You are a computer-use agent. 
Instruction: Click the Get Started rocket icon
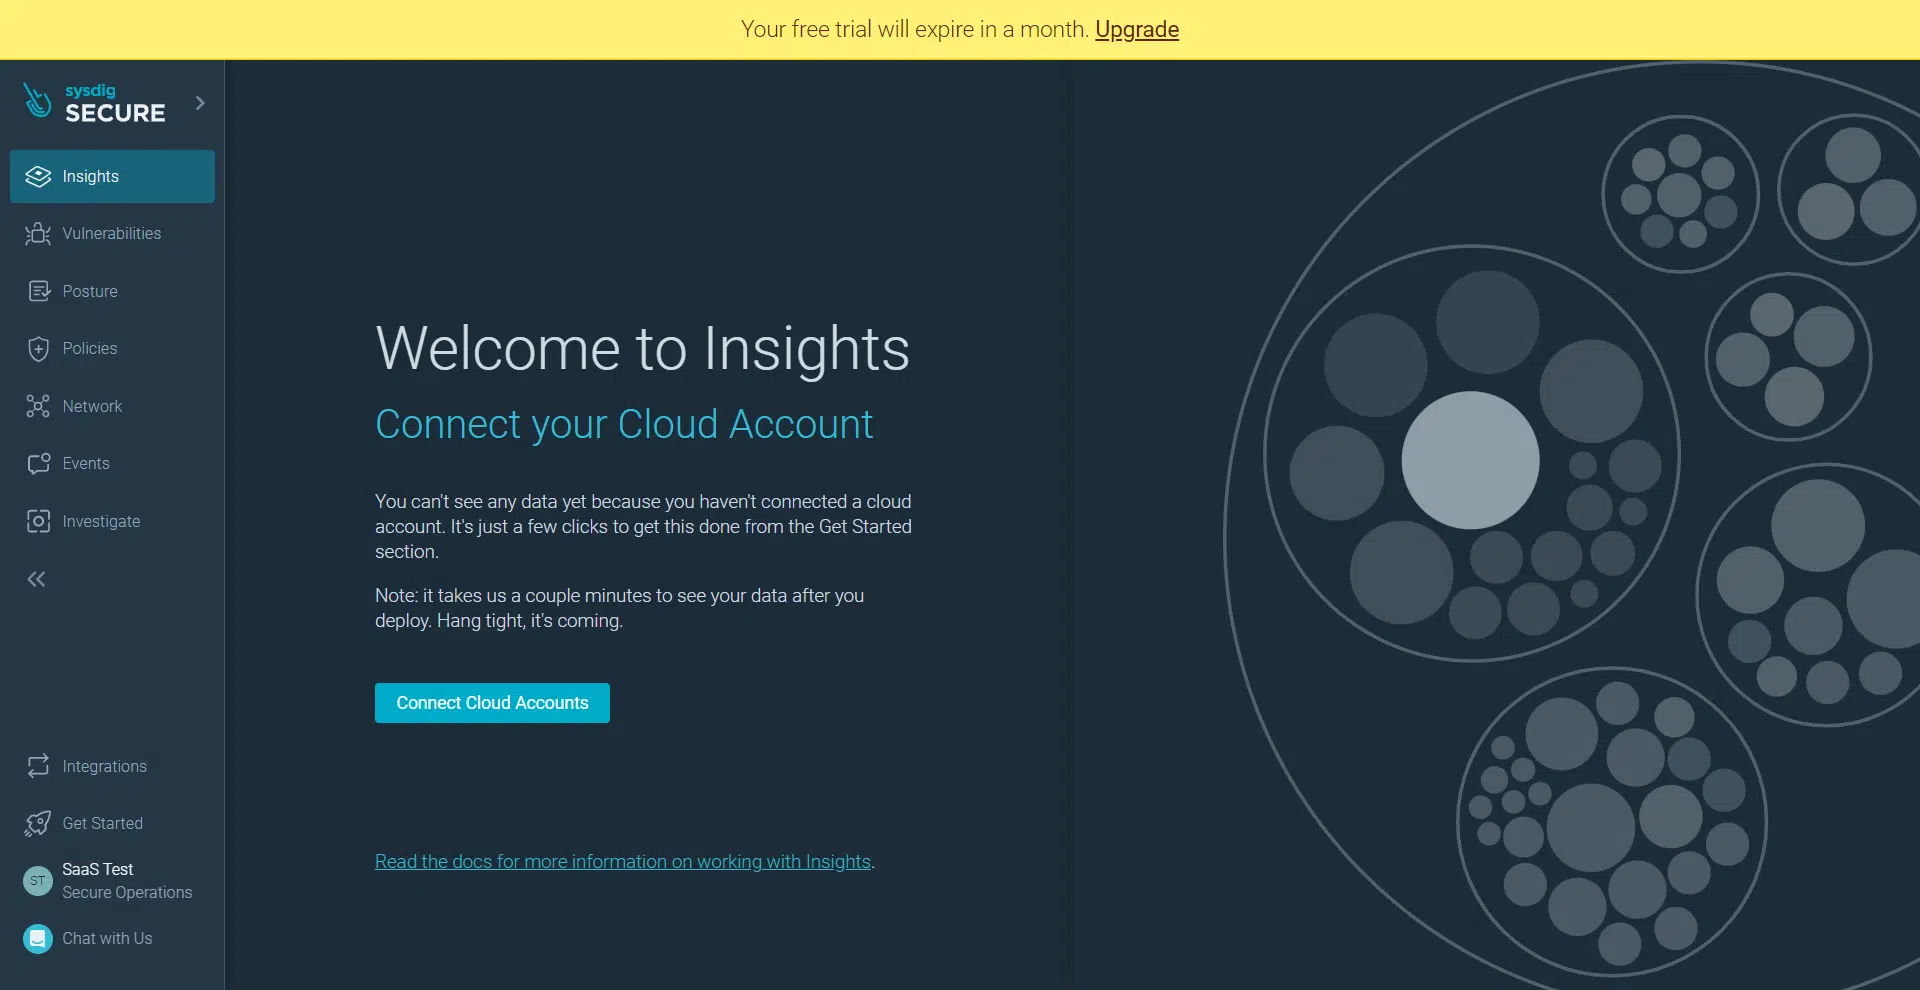(38, 824)
